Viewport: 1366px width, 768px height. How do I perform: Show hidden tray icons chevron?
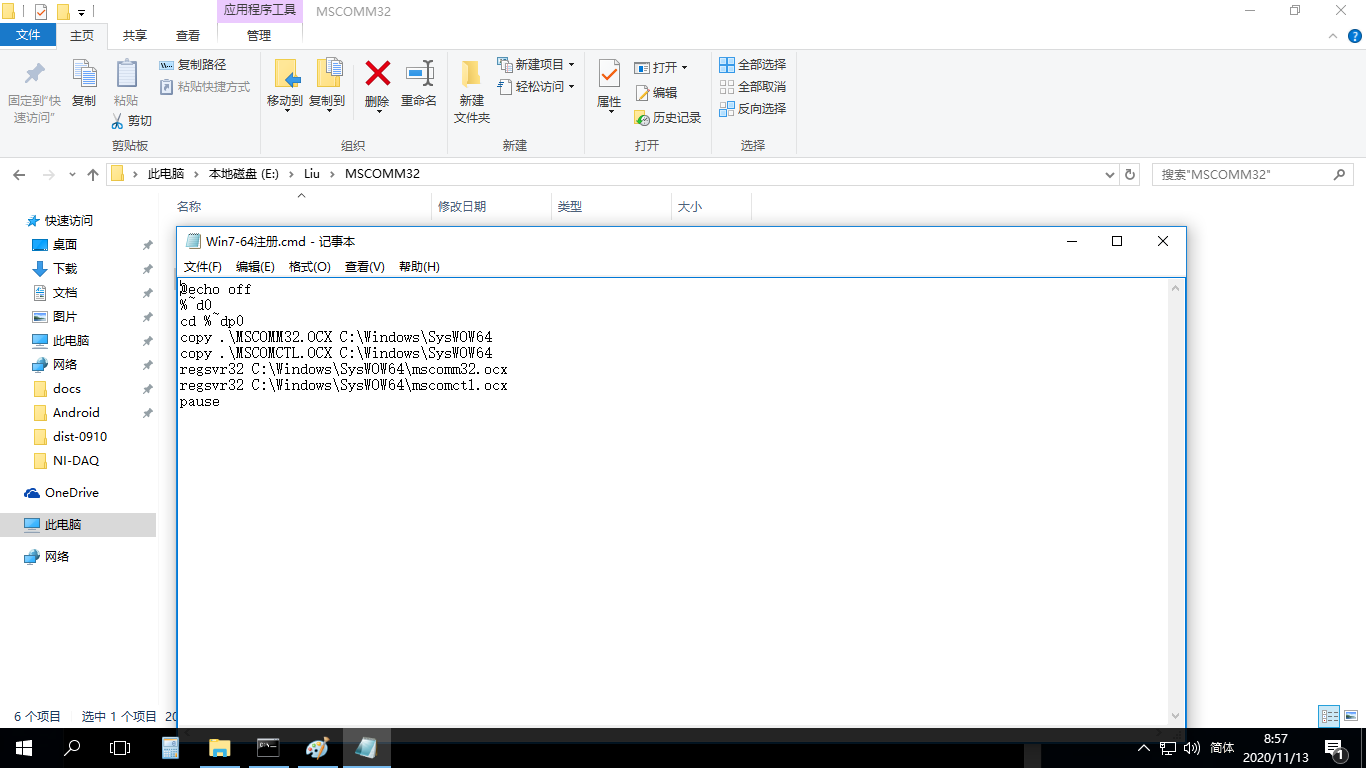(1144, 748)
